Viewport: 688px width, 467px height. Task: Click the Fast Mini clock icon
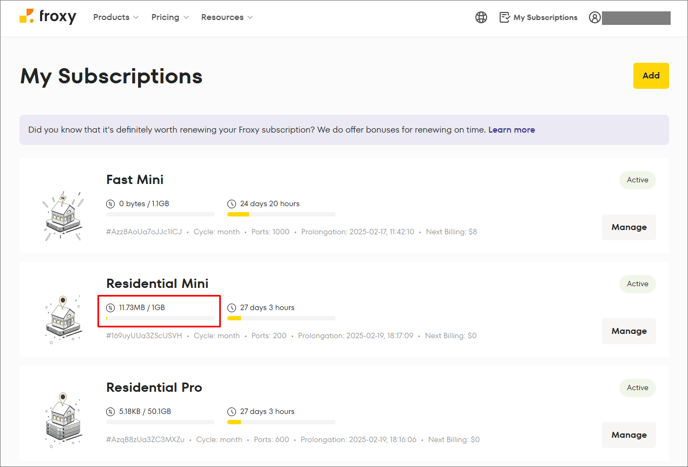tap(231, 204)
